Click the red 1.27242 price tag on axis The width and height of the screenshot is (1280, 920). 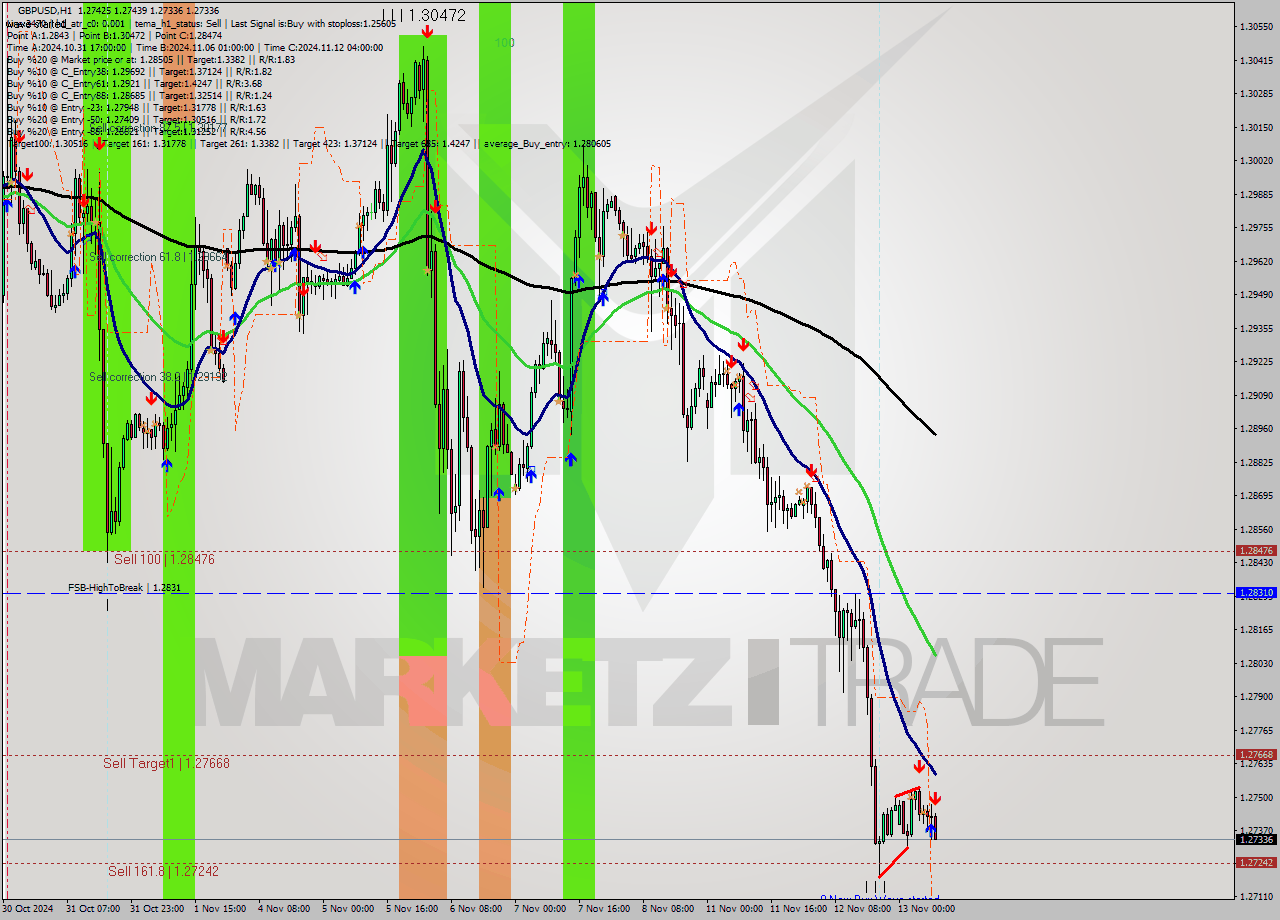click(x=1256, y=862)
